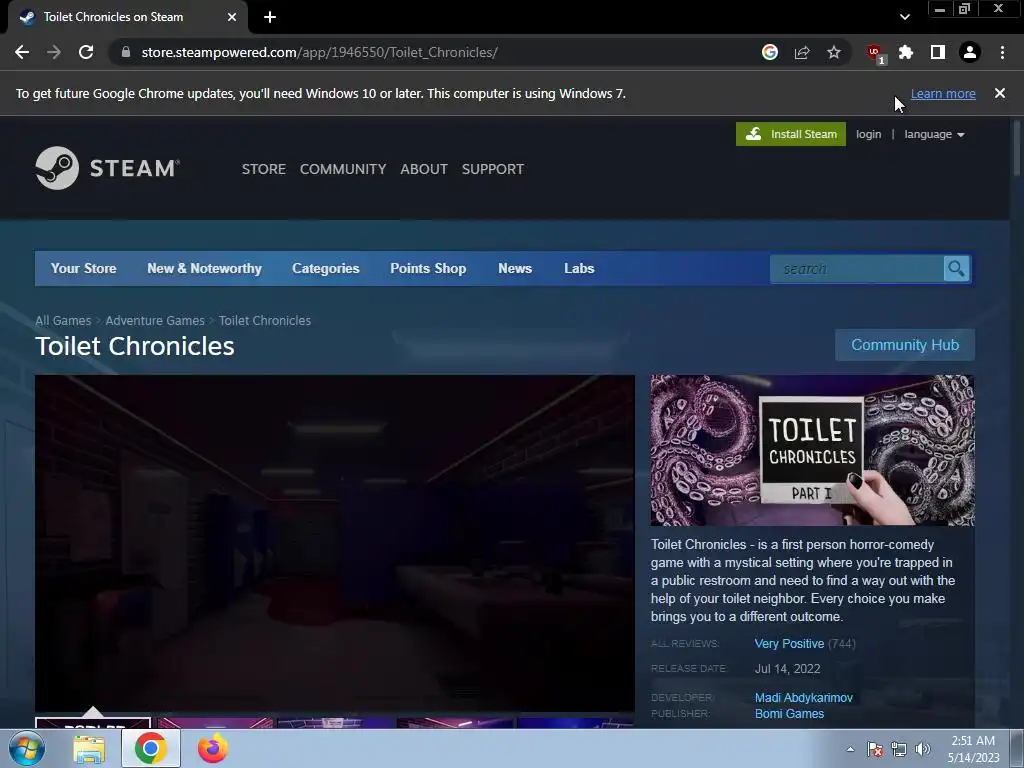Open the News tab

pyautogui.click(x=515, y=268)
